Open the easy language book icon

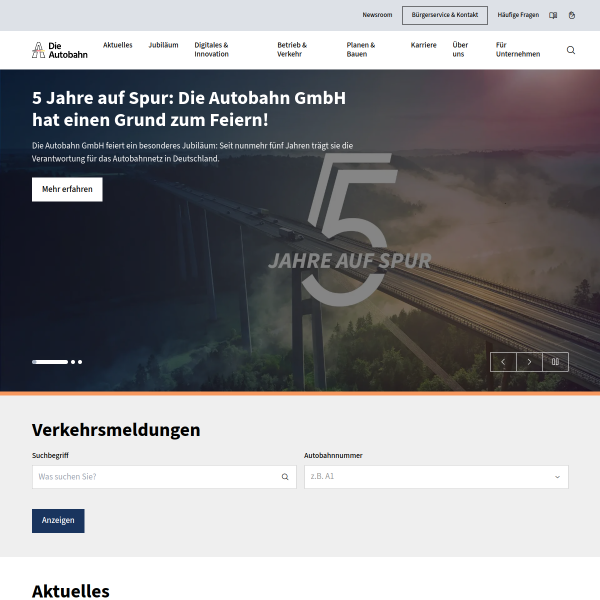click(553, 15)
